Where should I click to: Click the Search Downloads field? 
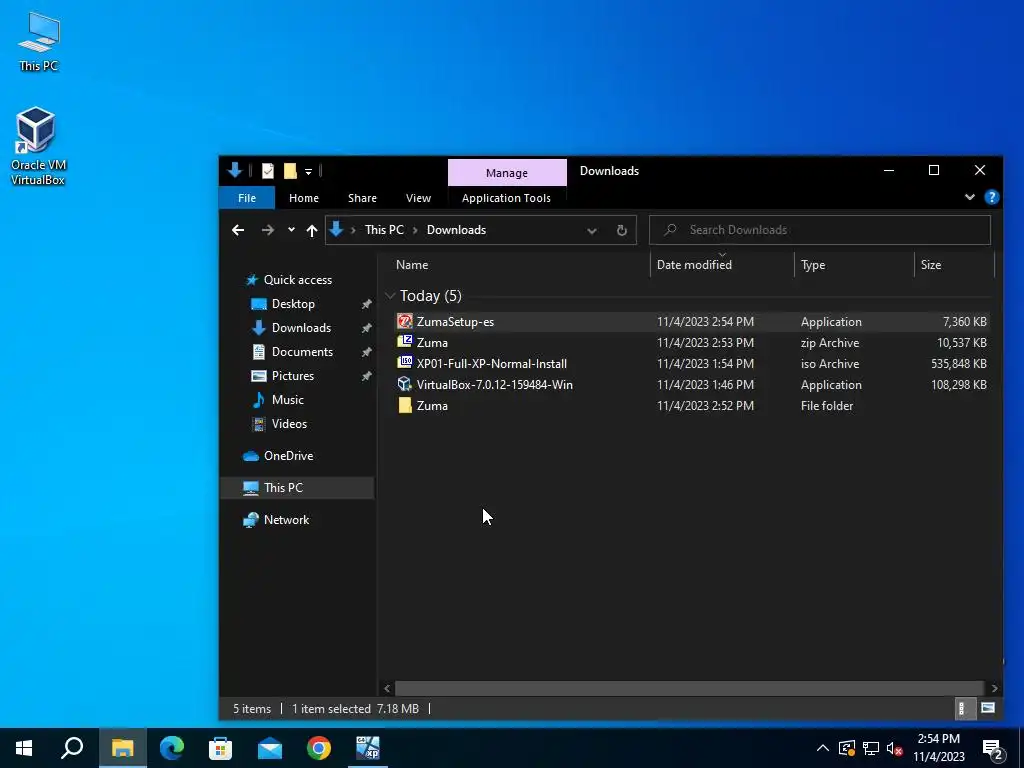820,230
